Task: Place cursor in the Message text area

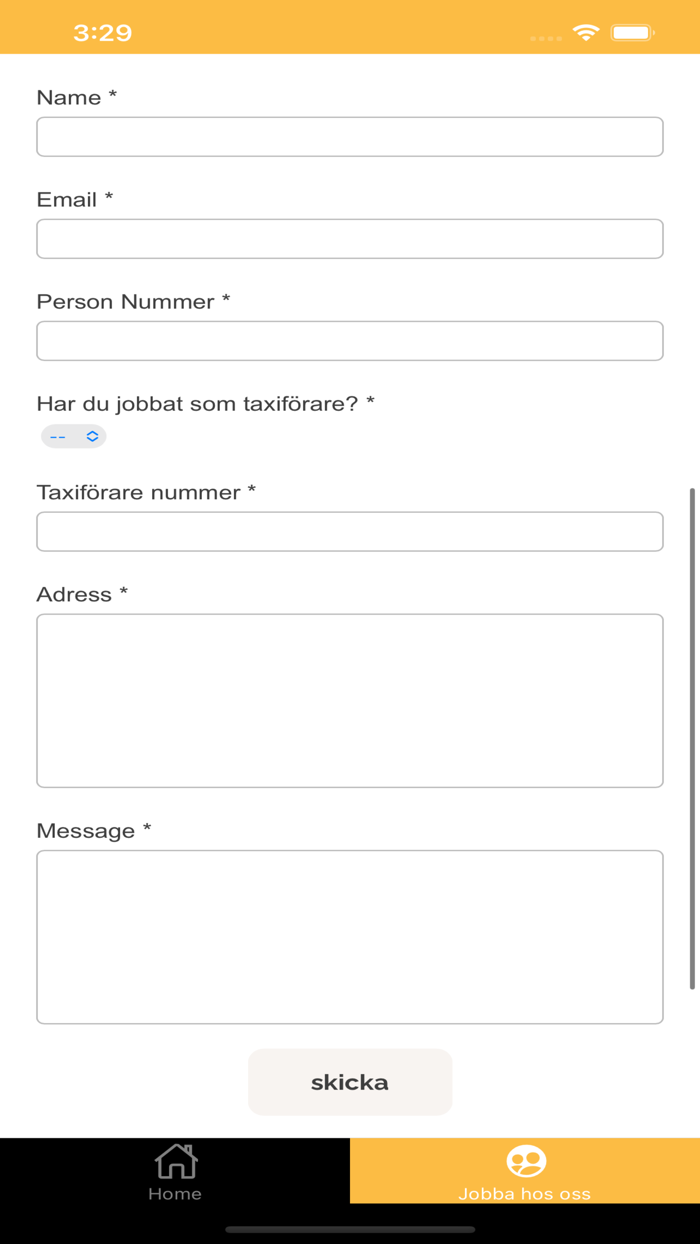Action: point(350,937)
